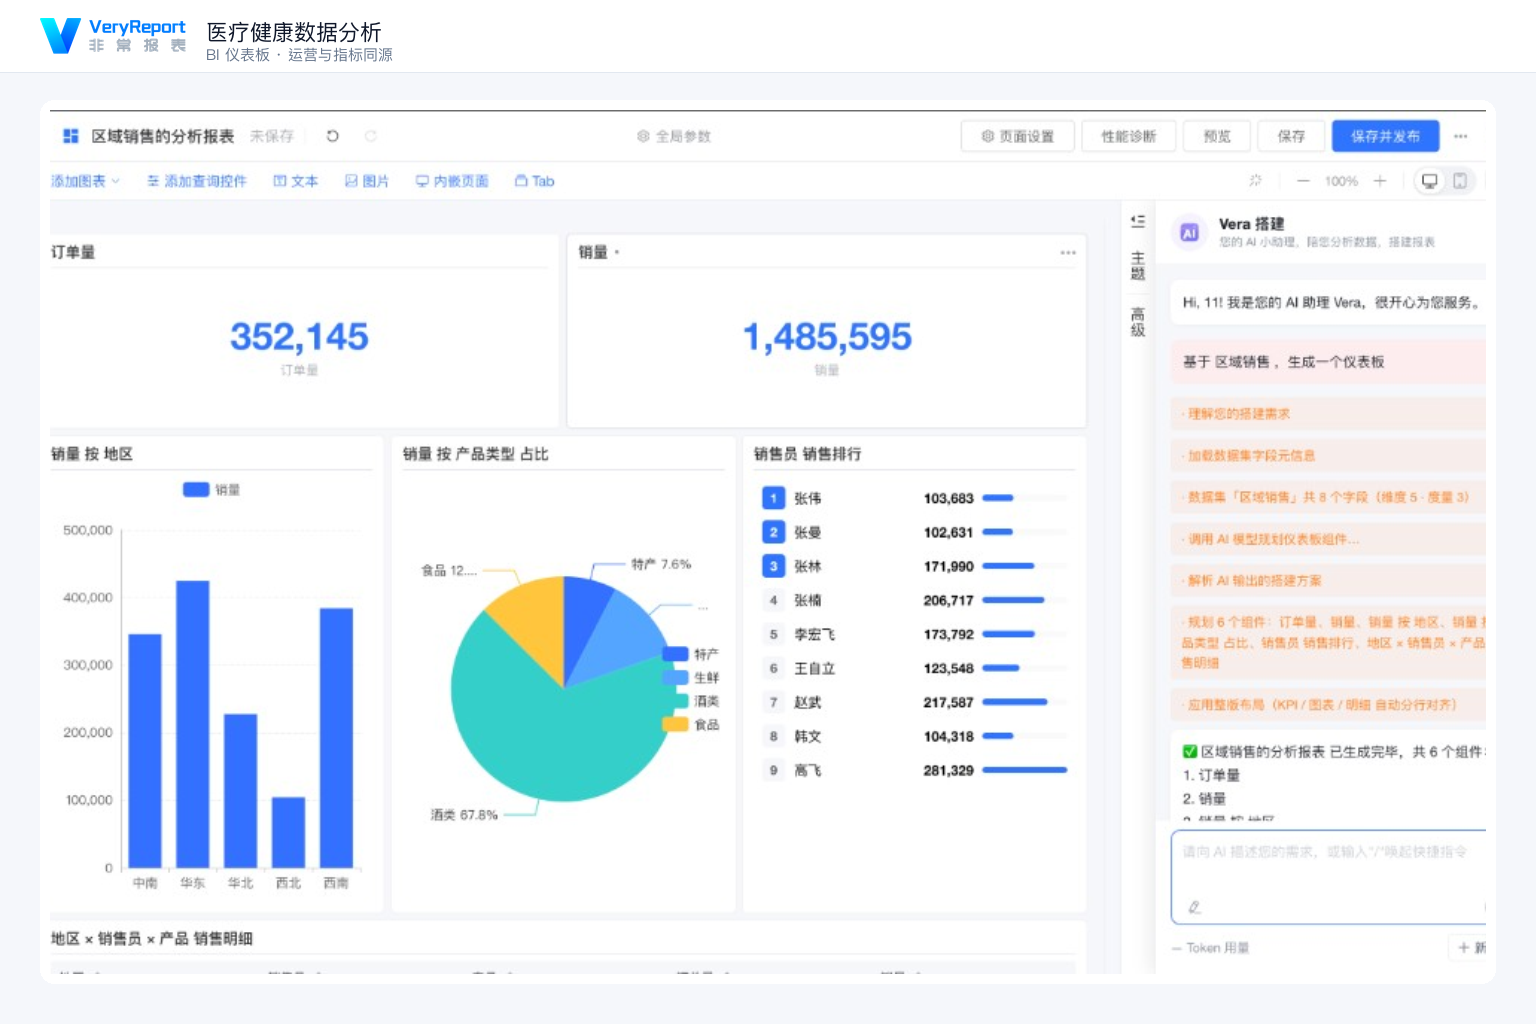Expand the Token 用量 section
The width and height of the screenshot is (1536, 1024).
point(1211,948)
